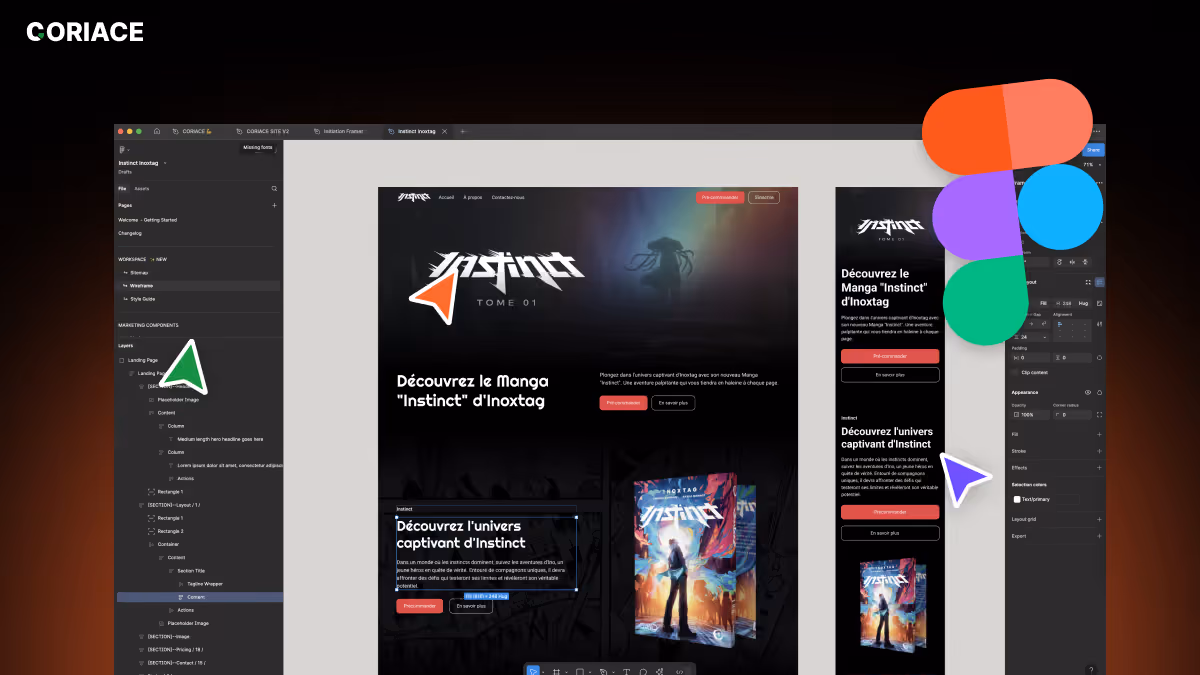The width and height of the screenshot is (1200, 675).
Task: Select the Style Guide page
Action: [x=142, y=298]
